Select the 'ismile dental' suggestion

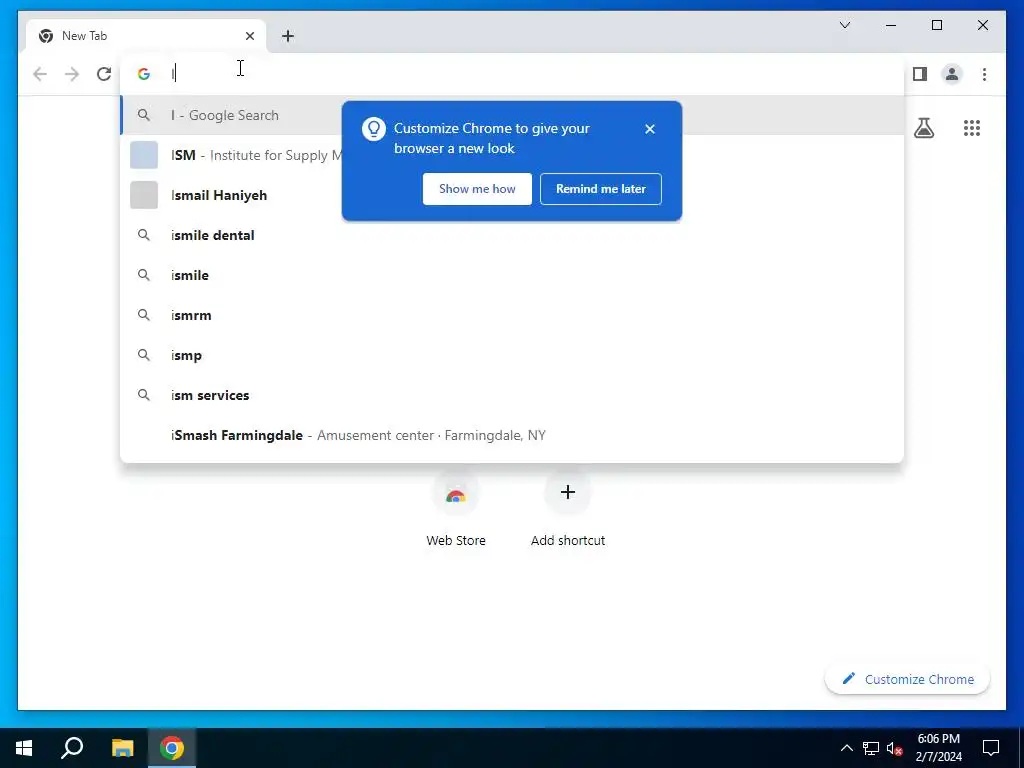click(x=512, y=235)
